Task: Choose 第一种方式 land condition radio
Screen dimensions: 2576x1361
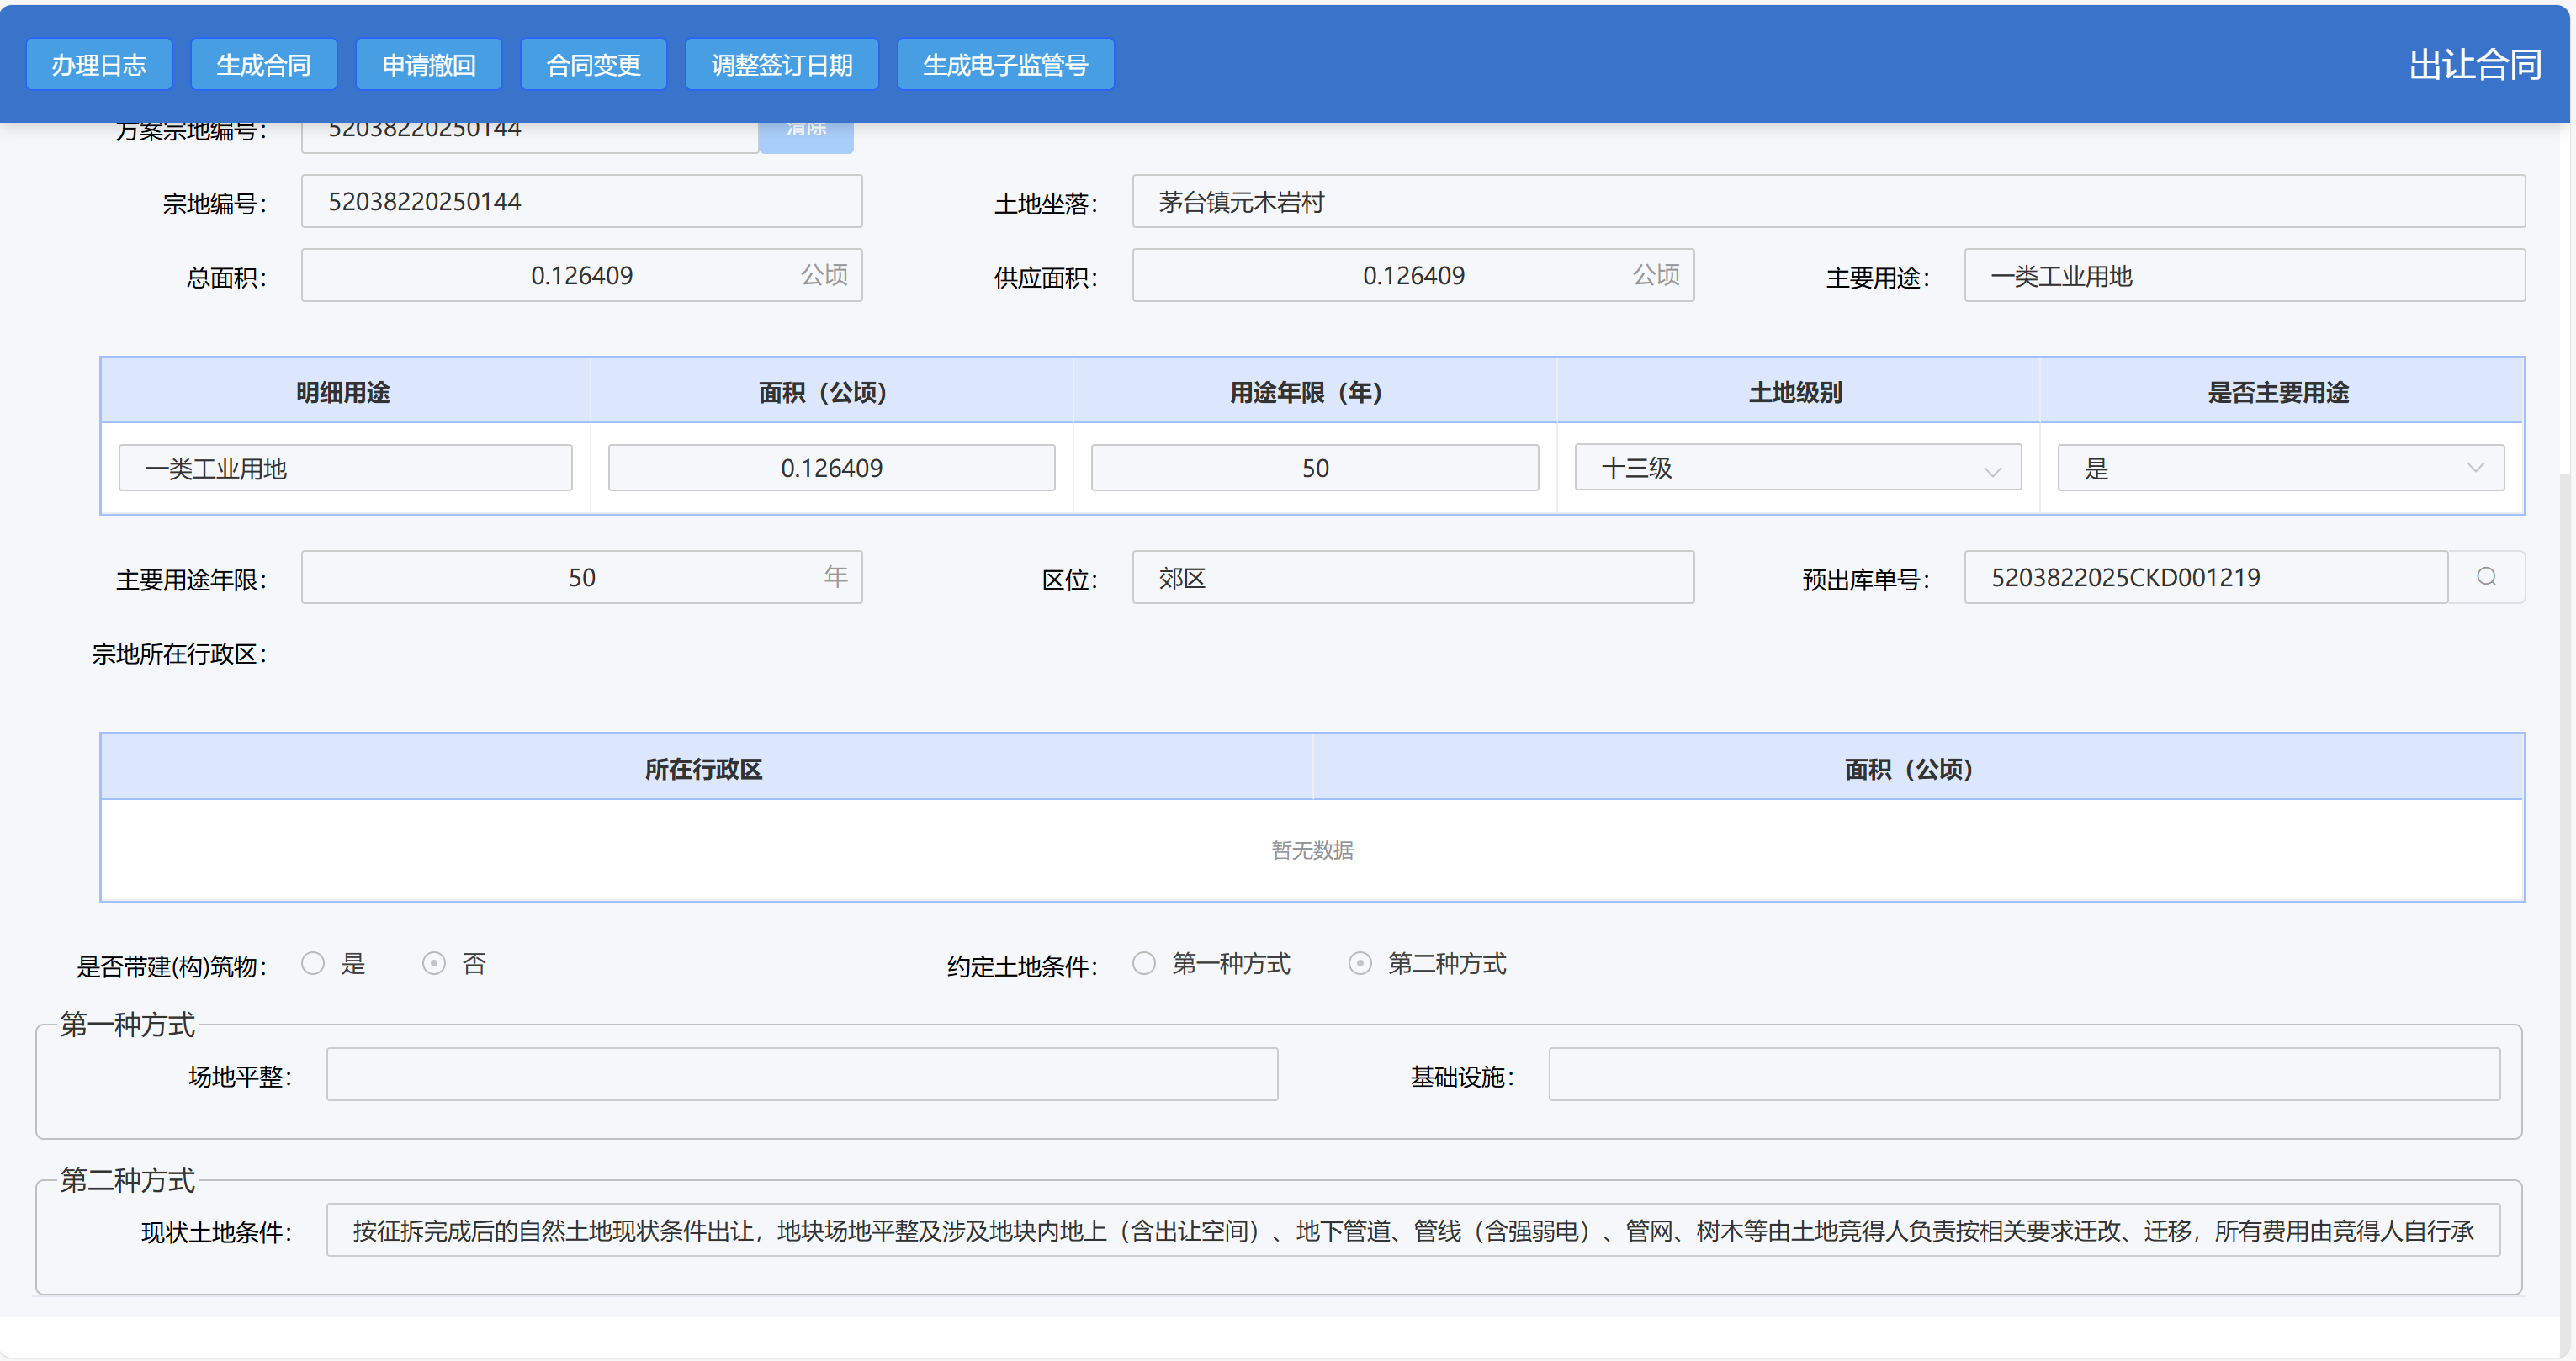Action: 1144,963
